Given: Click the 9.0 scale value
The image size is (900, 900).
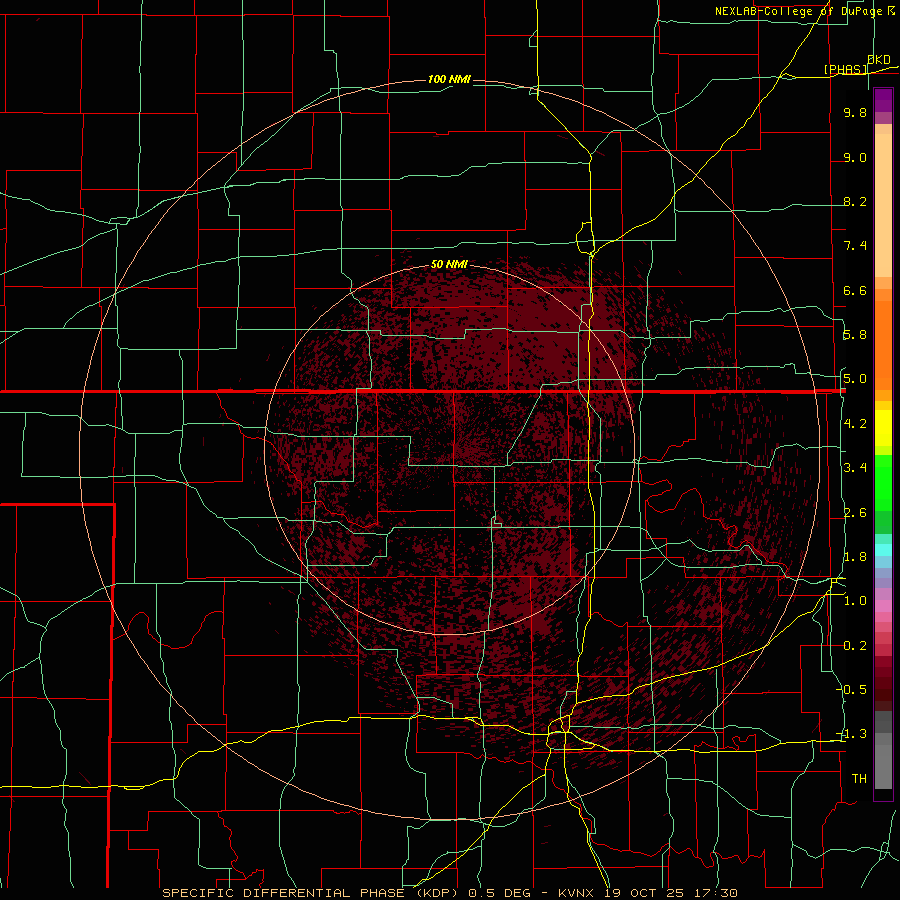Looking at the screenshot, I should click(x=855, y=158).
